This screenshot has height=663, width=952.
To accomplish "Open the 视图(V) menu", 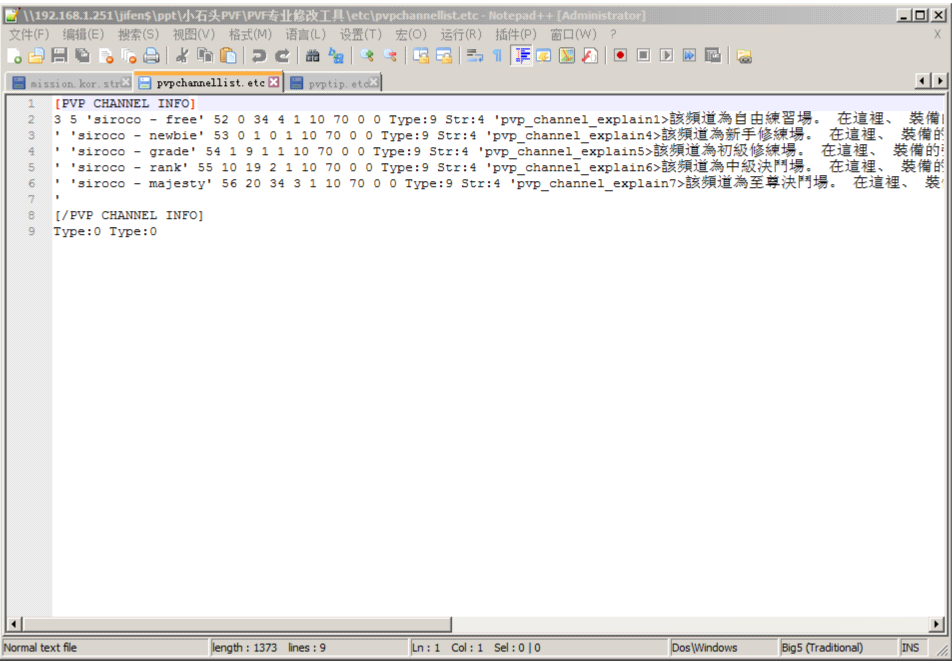I will tap(194, 35).
